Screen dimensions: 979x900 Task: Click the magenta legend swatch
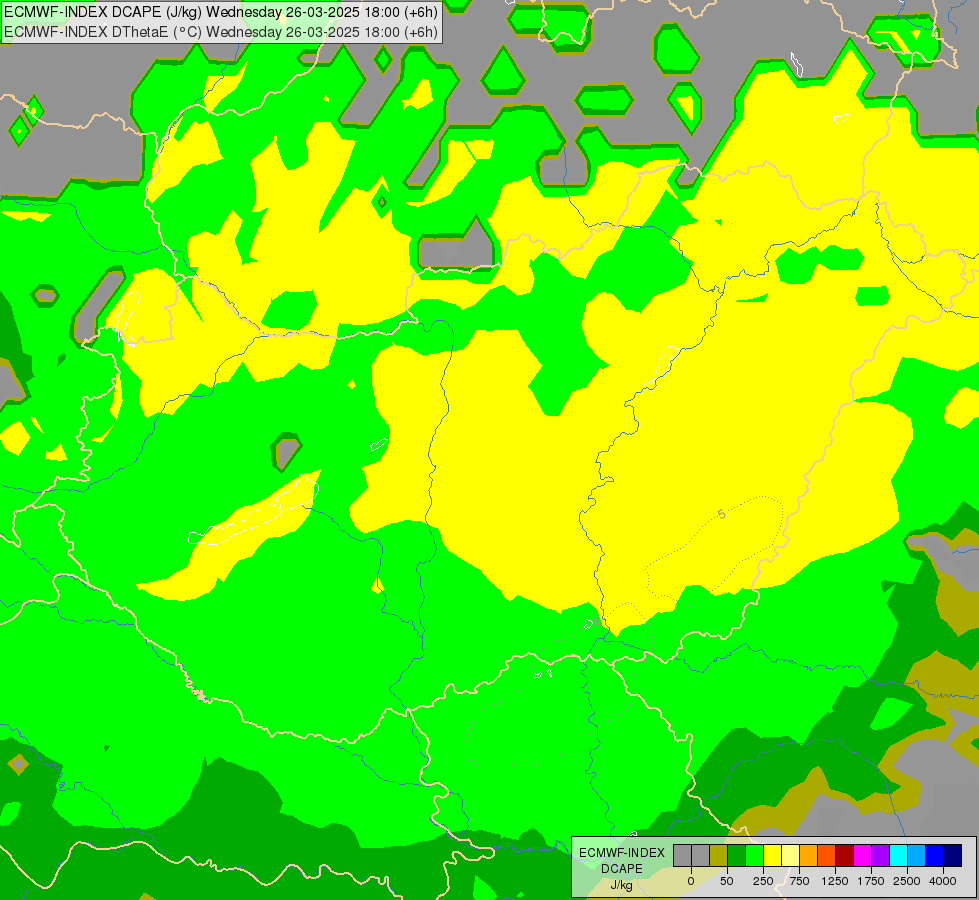point(862,855)
